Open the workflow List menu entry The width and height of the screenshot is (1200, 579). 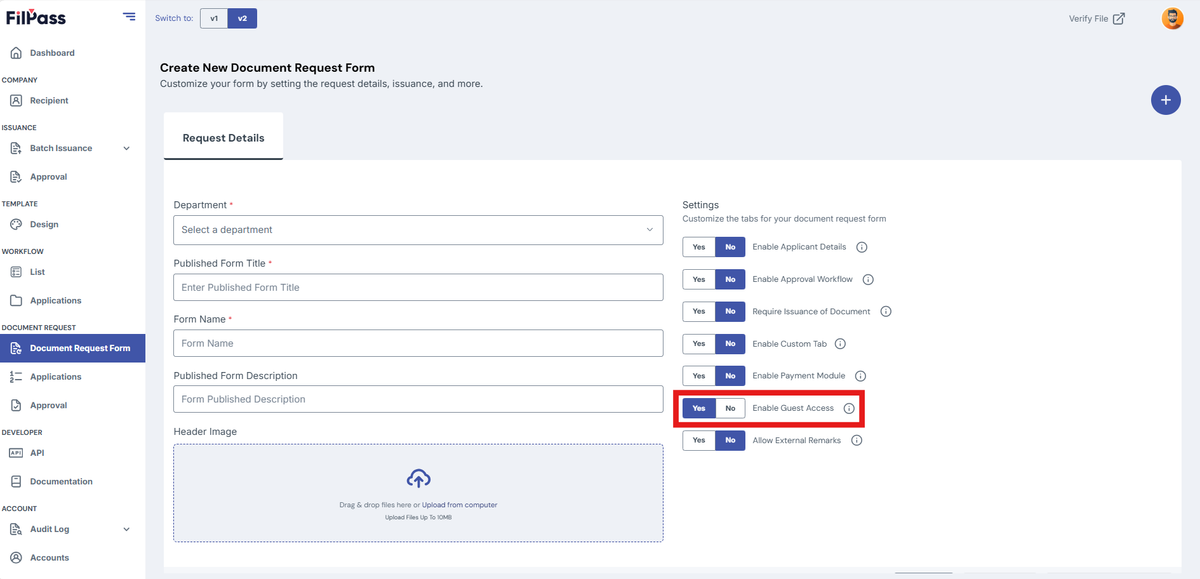(x=37, y=272)
